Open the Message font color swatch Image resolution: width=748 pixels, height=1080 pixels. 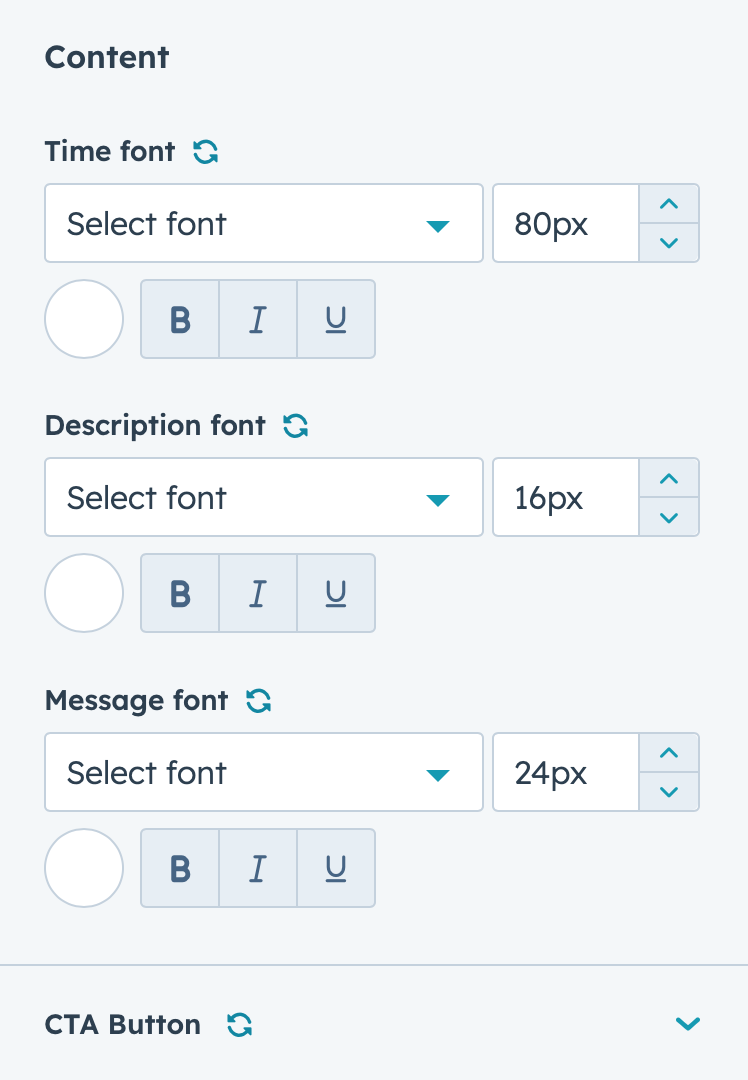[84, 868]
